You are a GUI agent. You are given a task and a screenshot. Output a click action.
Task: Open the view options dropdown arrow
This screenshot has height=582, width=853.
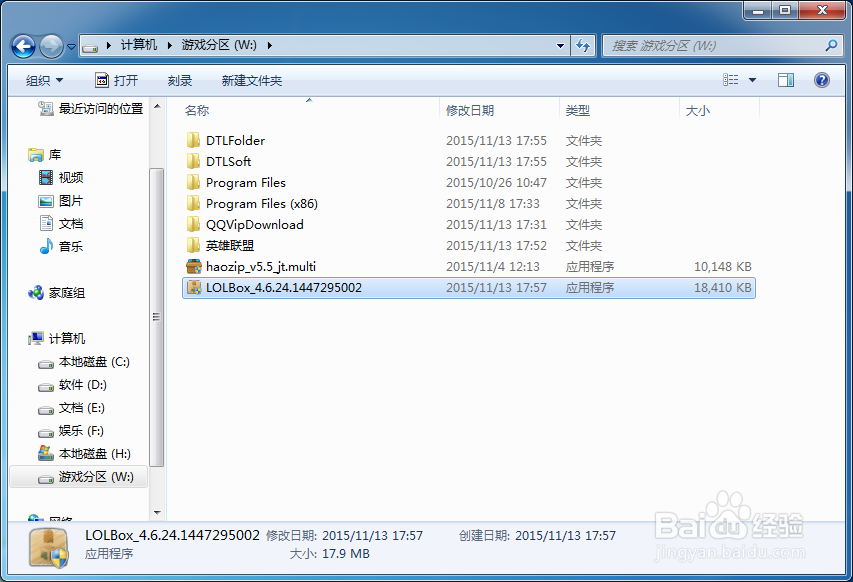click(752, 81)
